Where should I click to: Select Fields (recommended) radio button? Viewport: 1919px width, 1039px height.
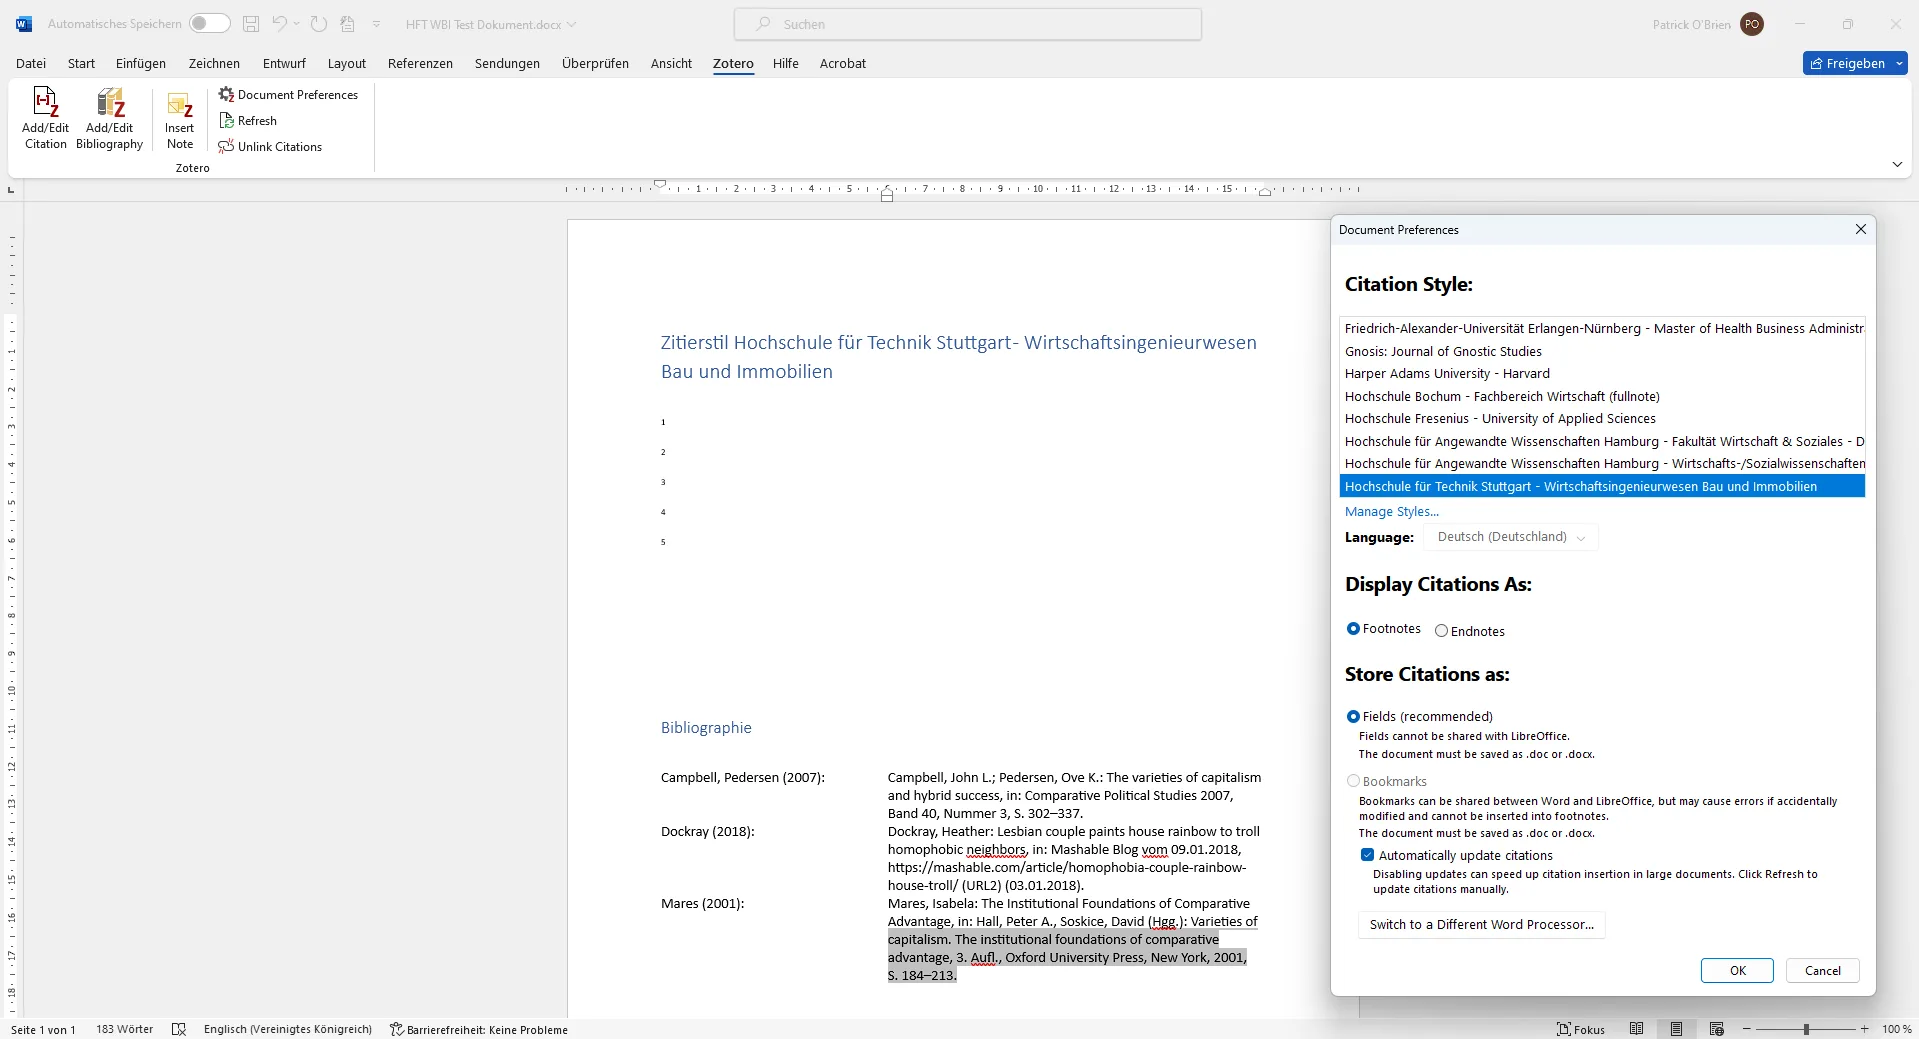point(1353,716)
